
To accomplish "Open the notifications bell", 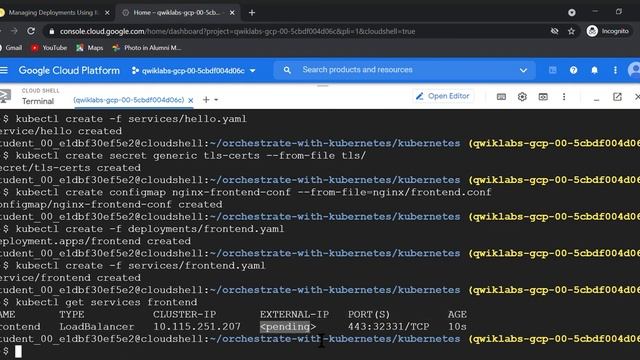I will (x=594, y=70).
